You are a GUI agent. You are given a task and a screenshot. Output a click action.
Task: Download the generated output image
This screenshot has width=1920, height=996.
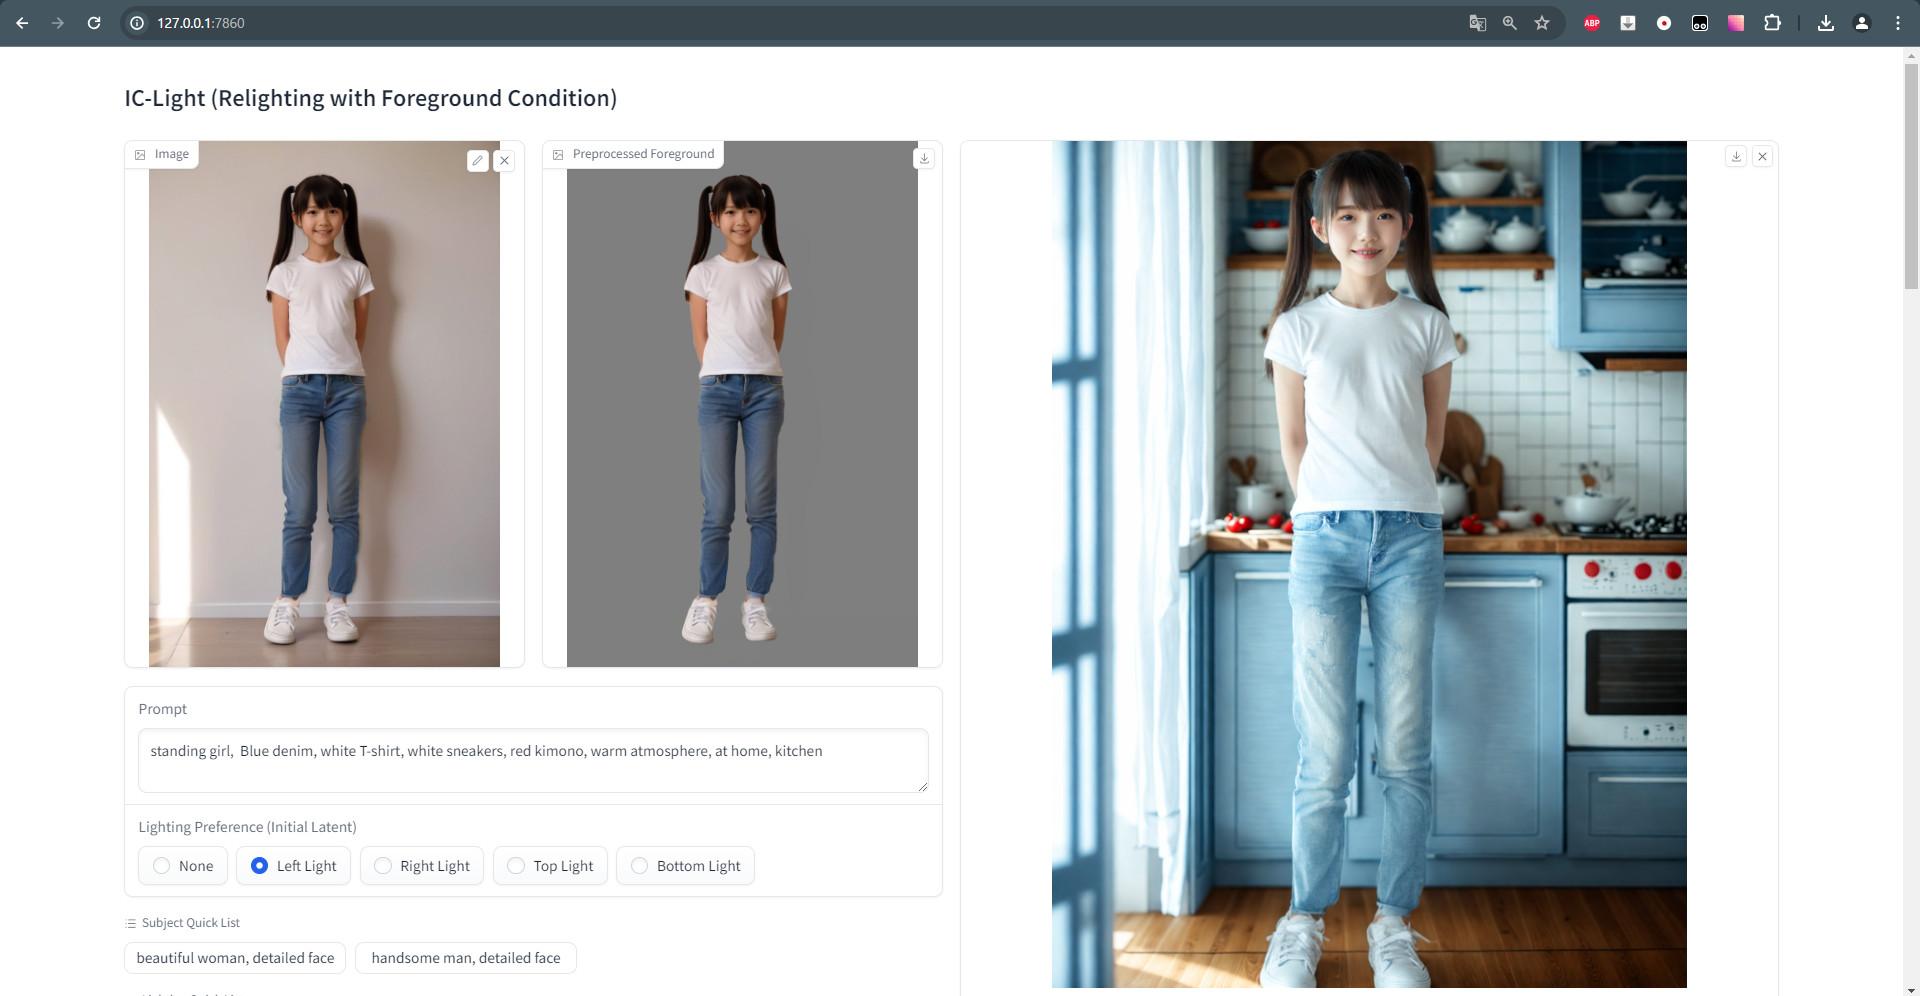[1736, 157]
